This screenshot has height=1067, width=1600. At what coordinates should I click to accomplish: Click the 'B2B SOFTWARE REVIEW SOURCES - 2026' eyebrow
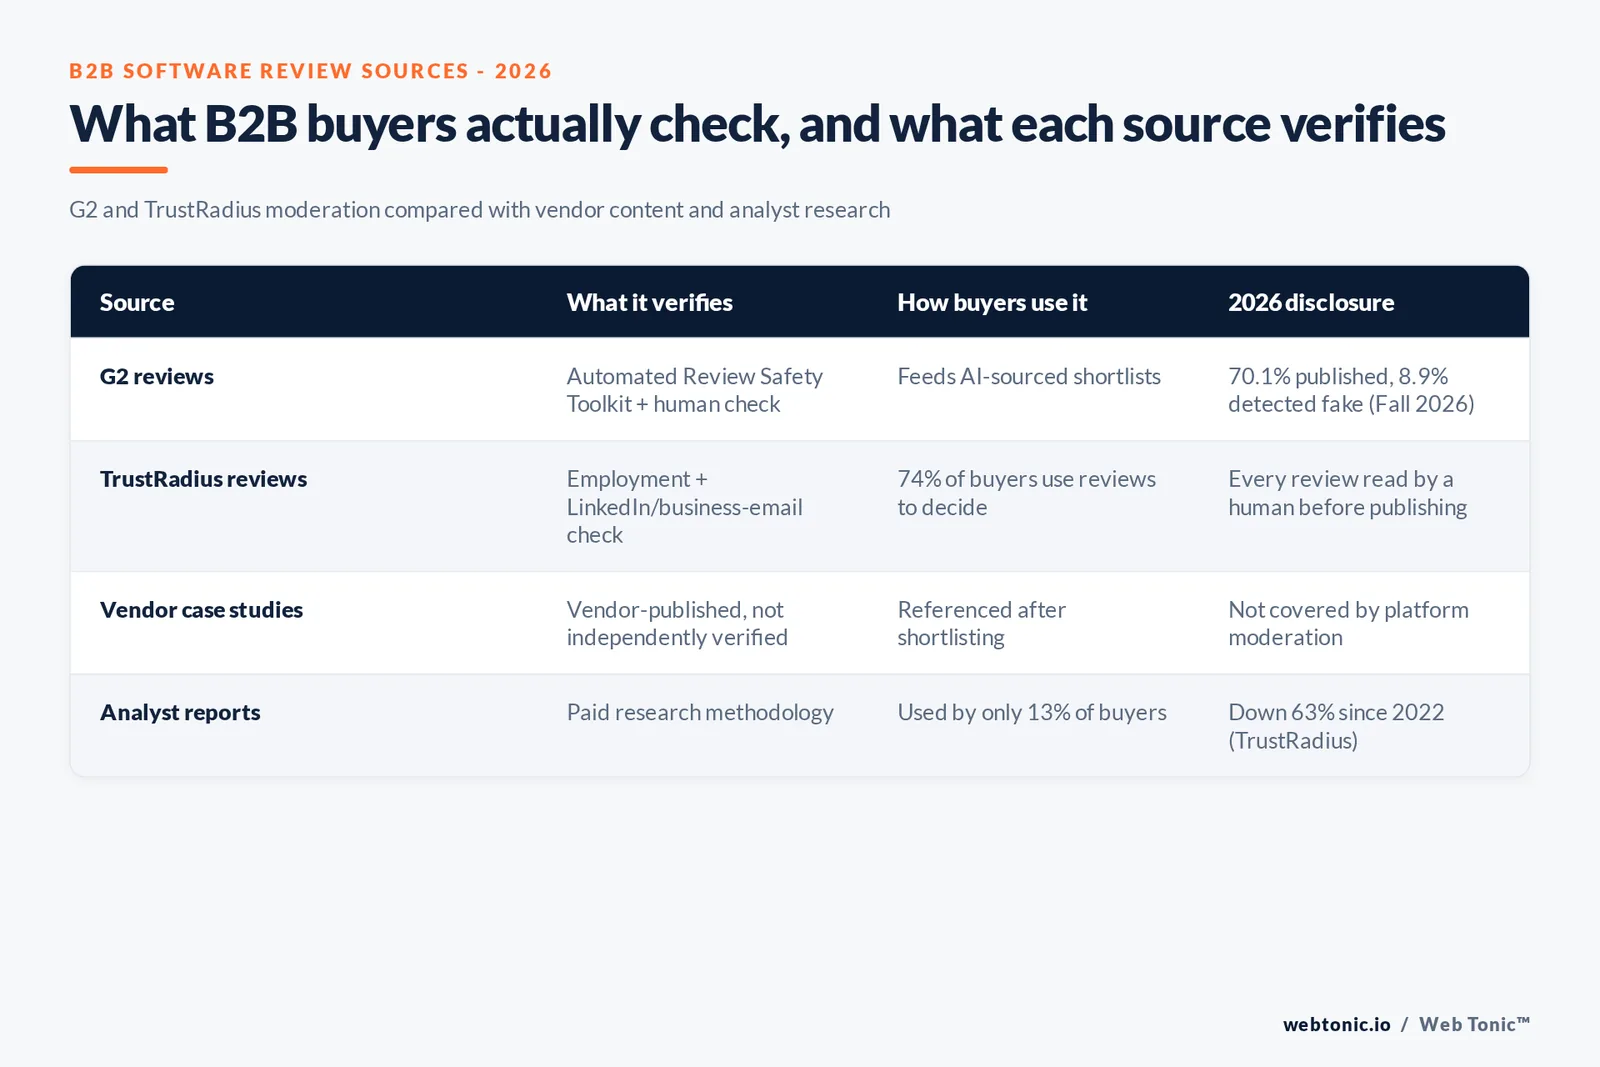click(310, 71)
